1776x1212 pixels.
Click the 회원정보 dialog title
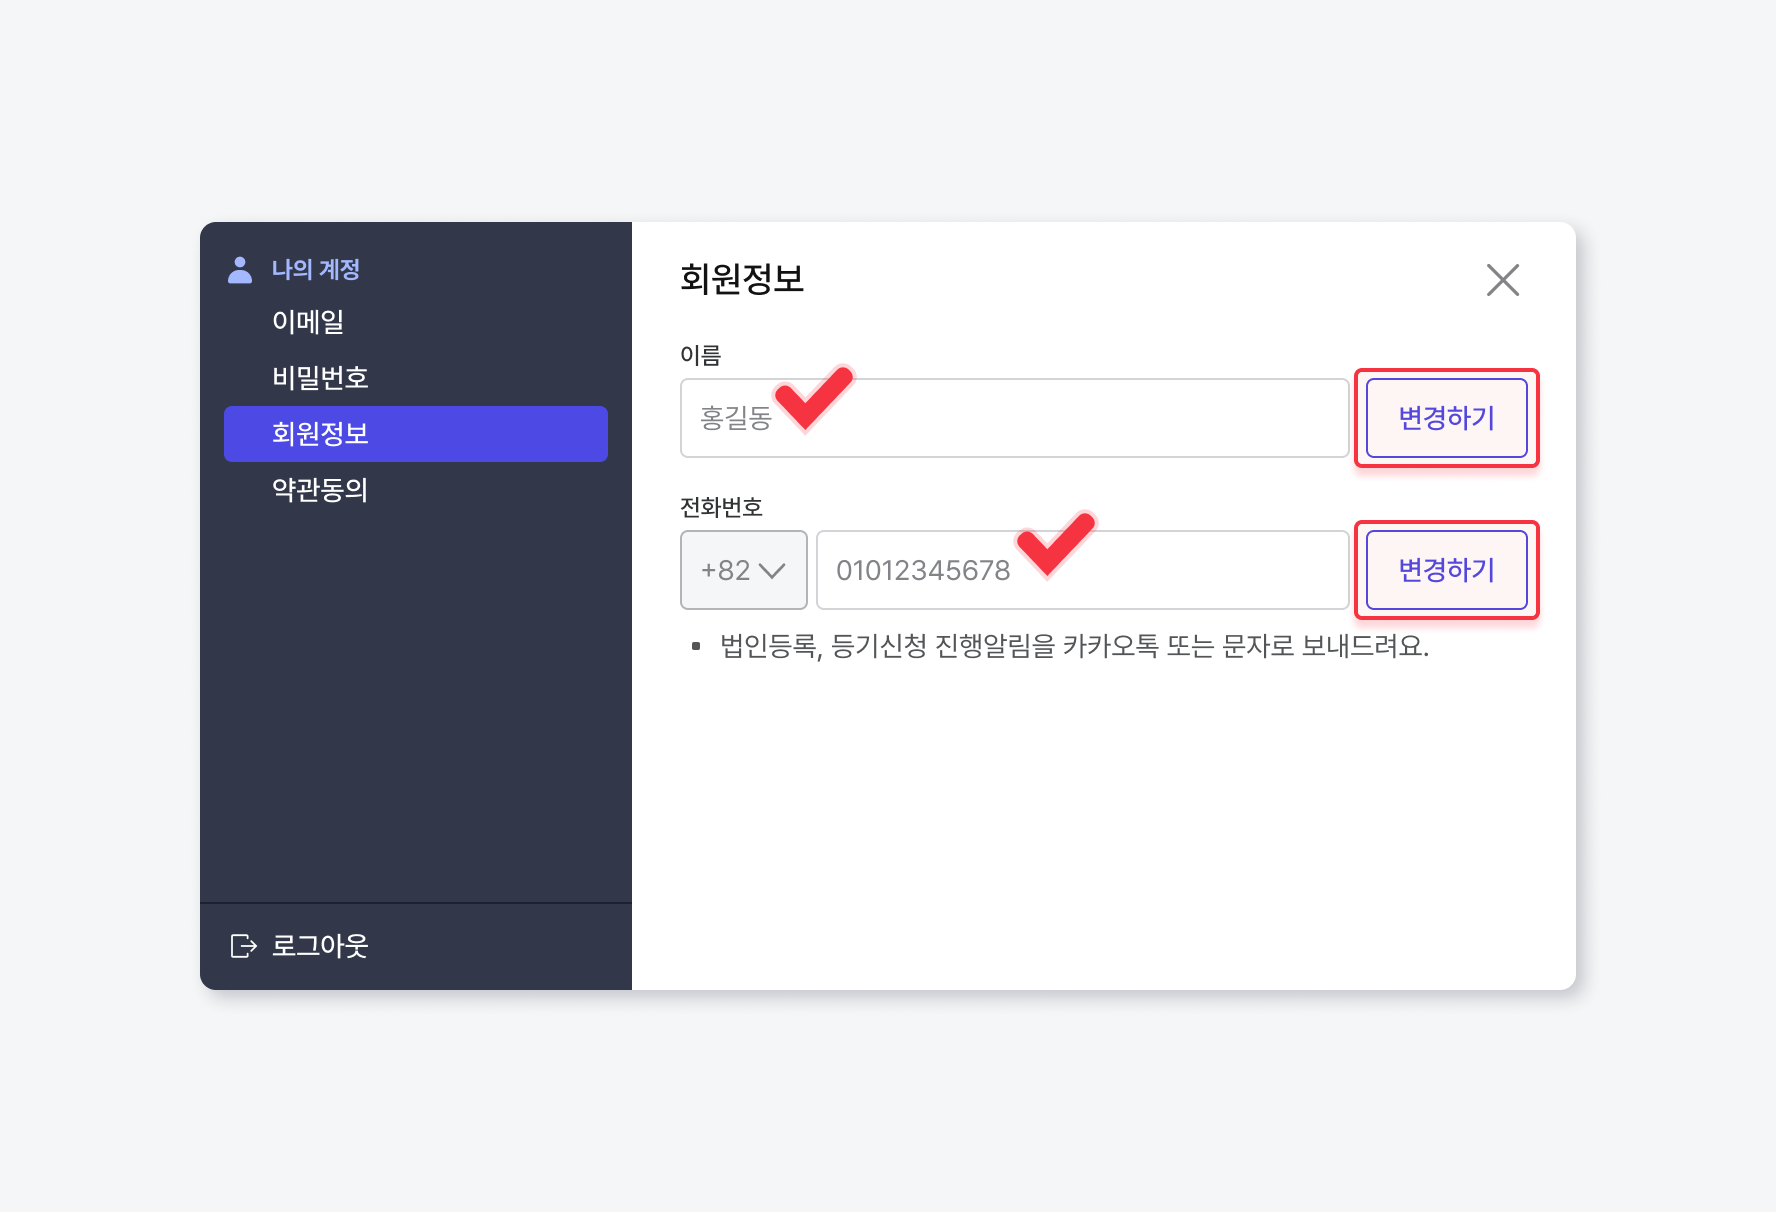(742, 279)
